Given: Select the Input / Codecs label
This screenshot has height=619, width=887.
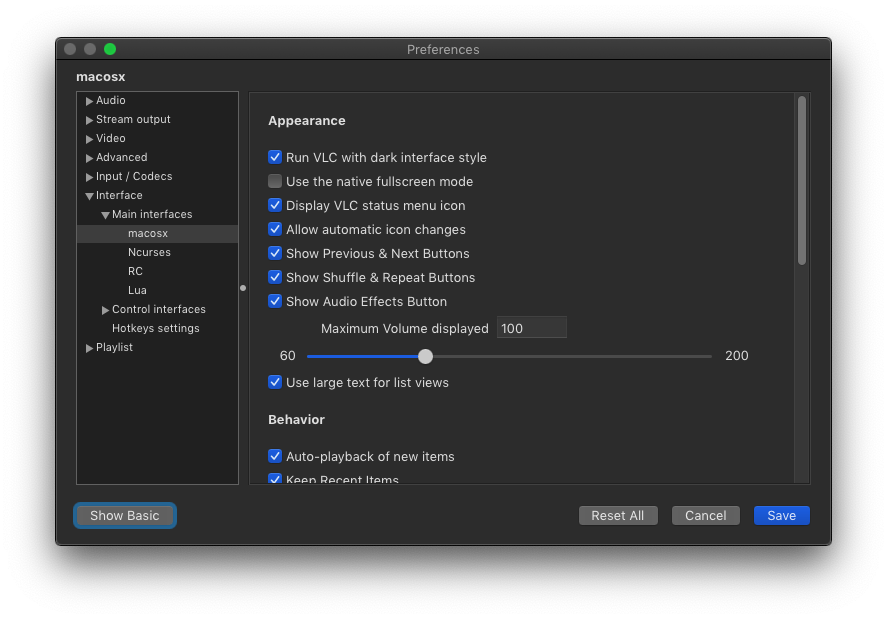Looking at the screenshot, I should click(134, 177).
